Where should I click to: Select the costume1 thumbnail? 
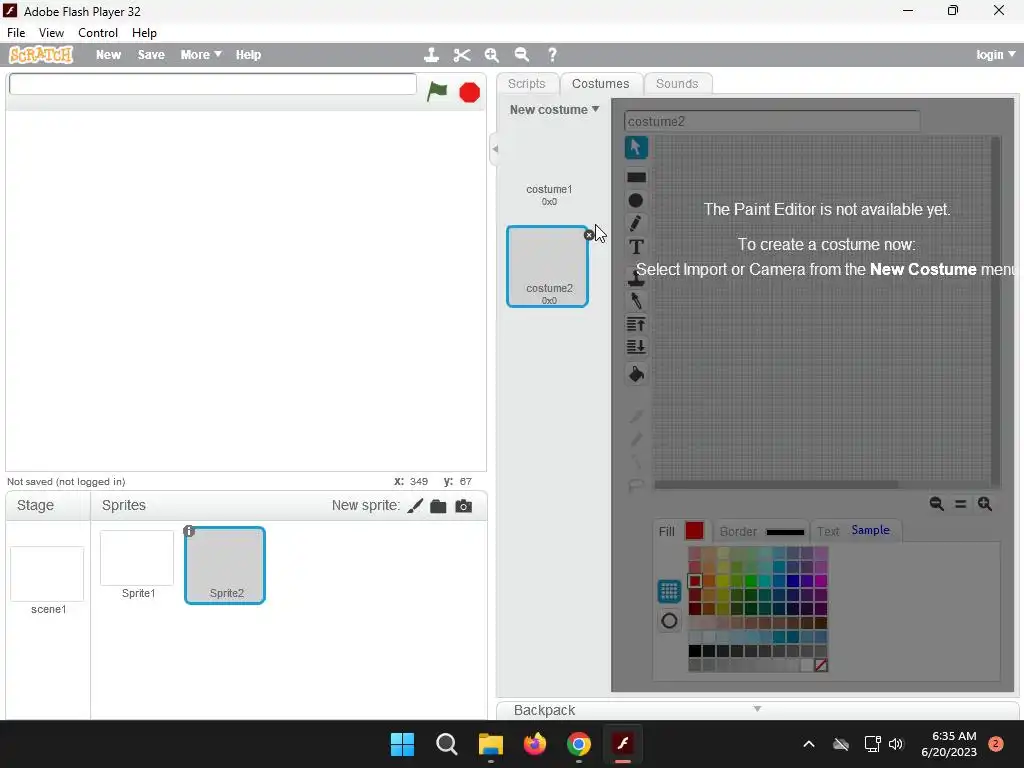549,168
